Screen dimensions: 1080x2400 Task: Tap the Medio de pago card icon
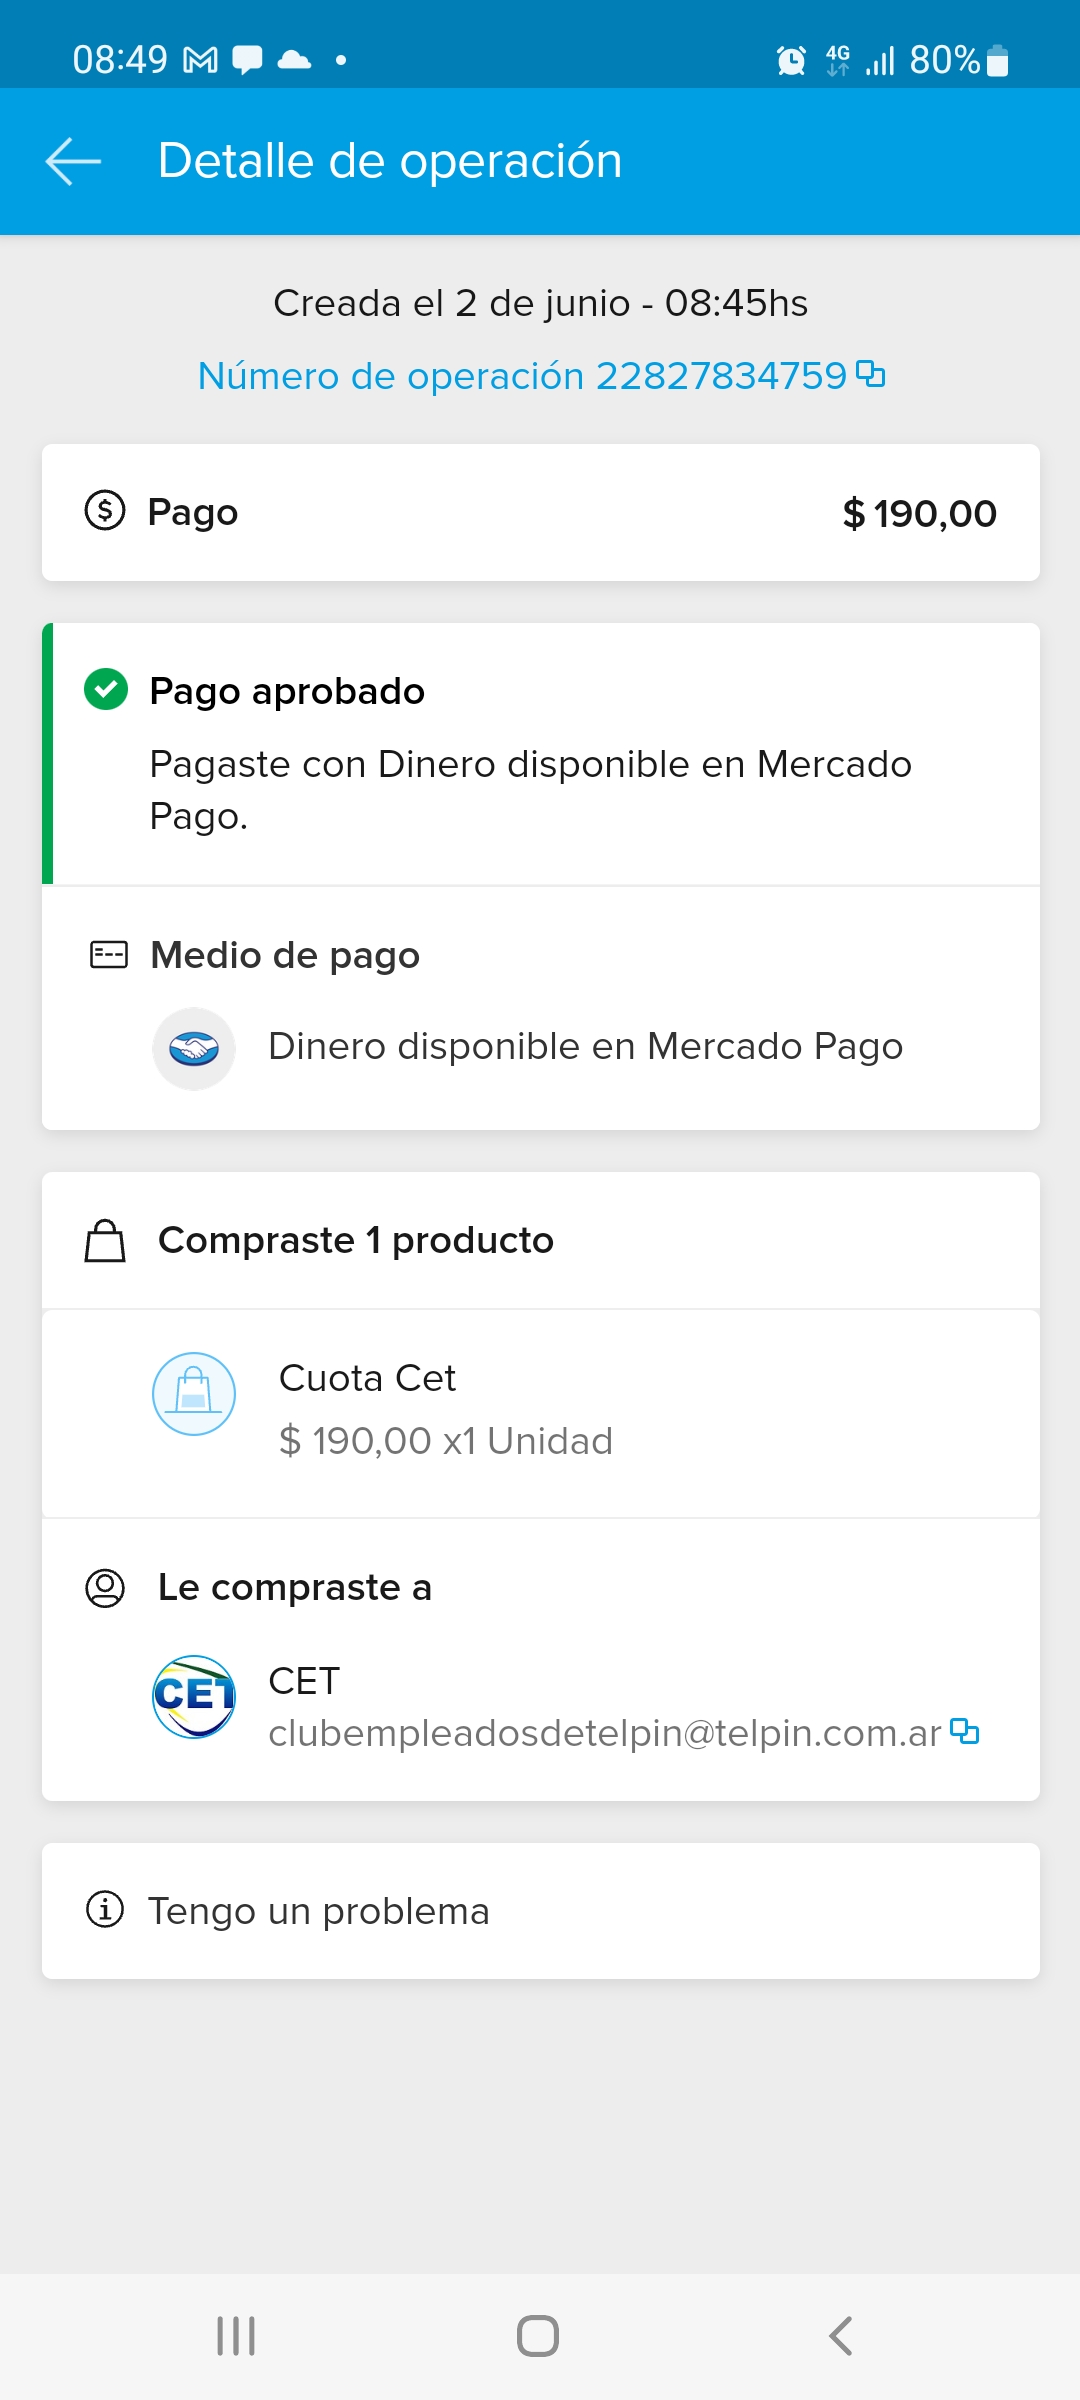click(x=108, y=955)
